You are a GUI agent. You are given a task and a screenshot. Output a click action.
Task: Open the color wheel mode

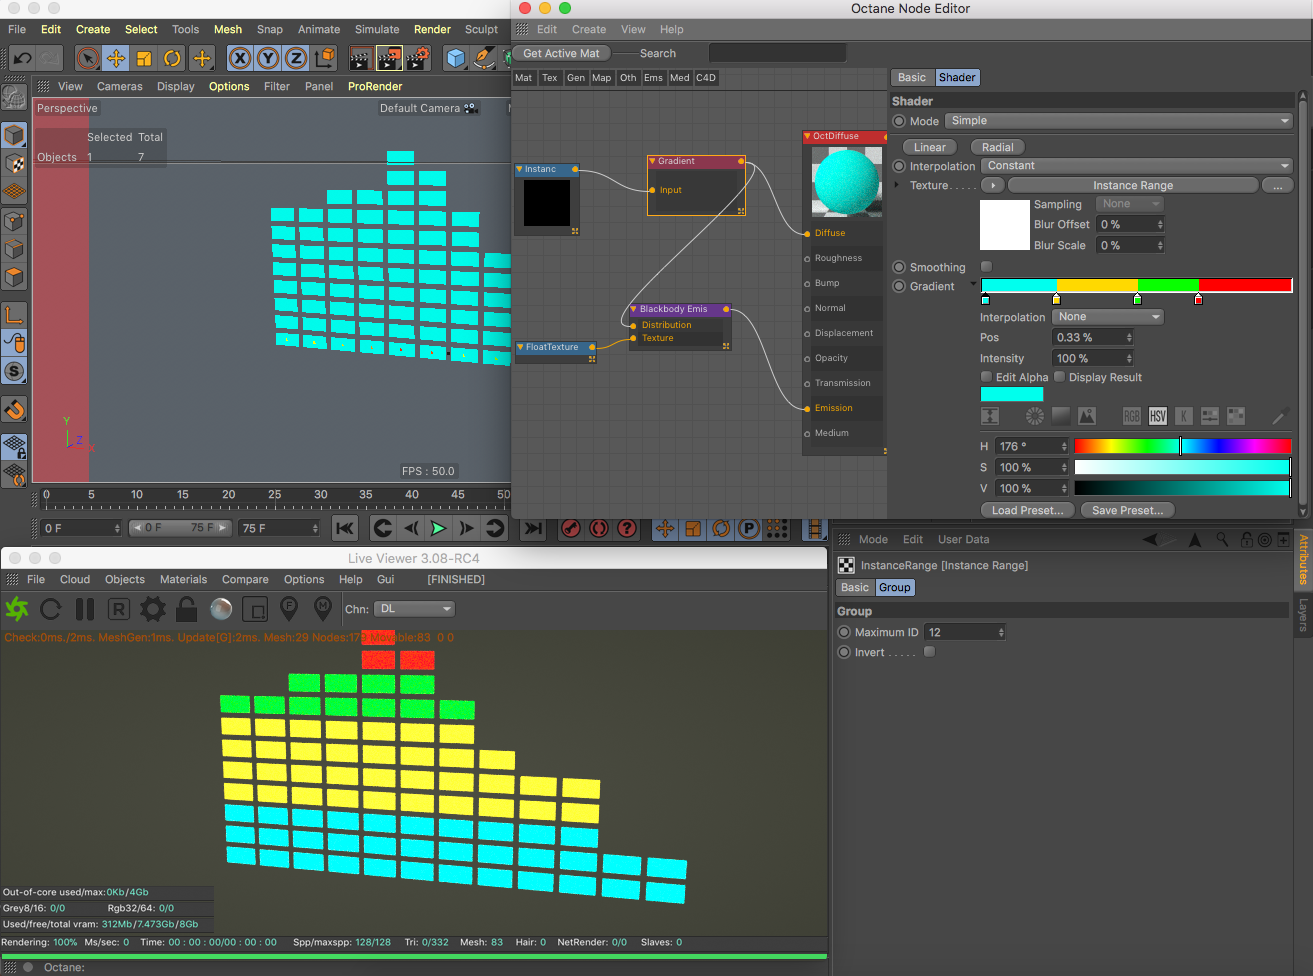[1035, 416]
